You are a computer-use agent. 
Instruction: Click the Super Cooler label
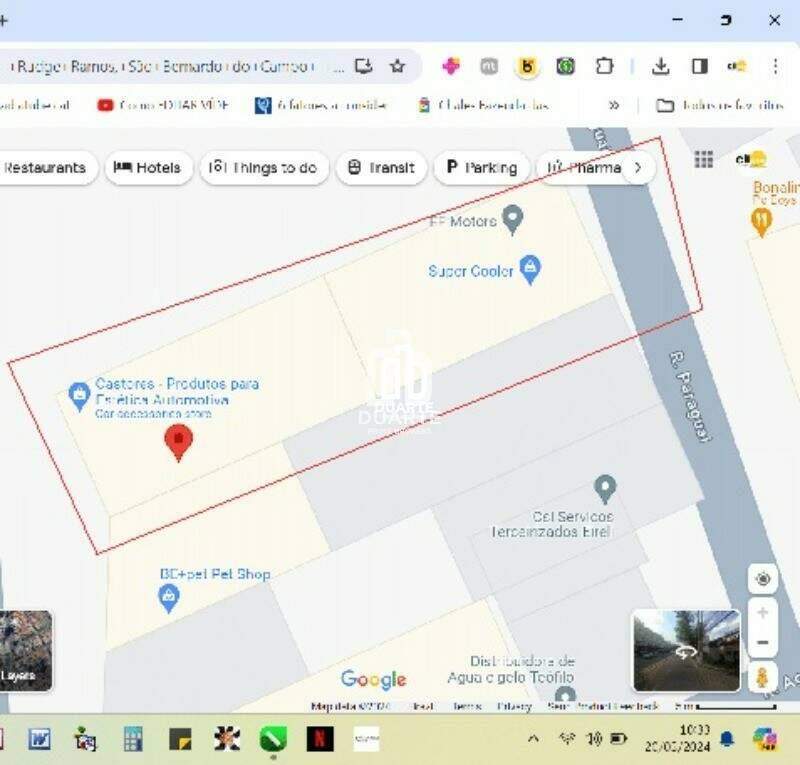tap(470, 271)
